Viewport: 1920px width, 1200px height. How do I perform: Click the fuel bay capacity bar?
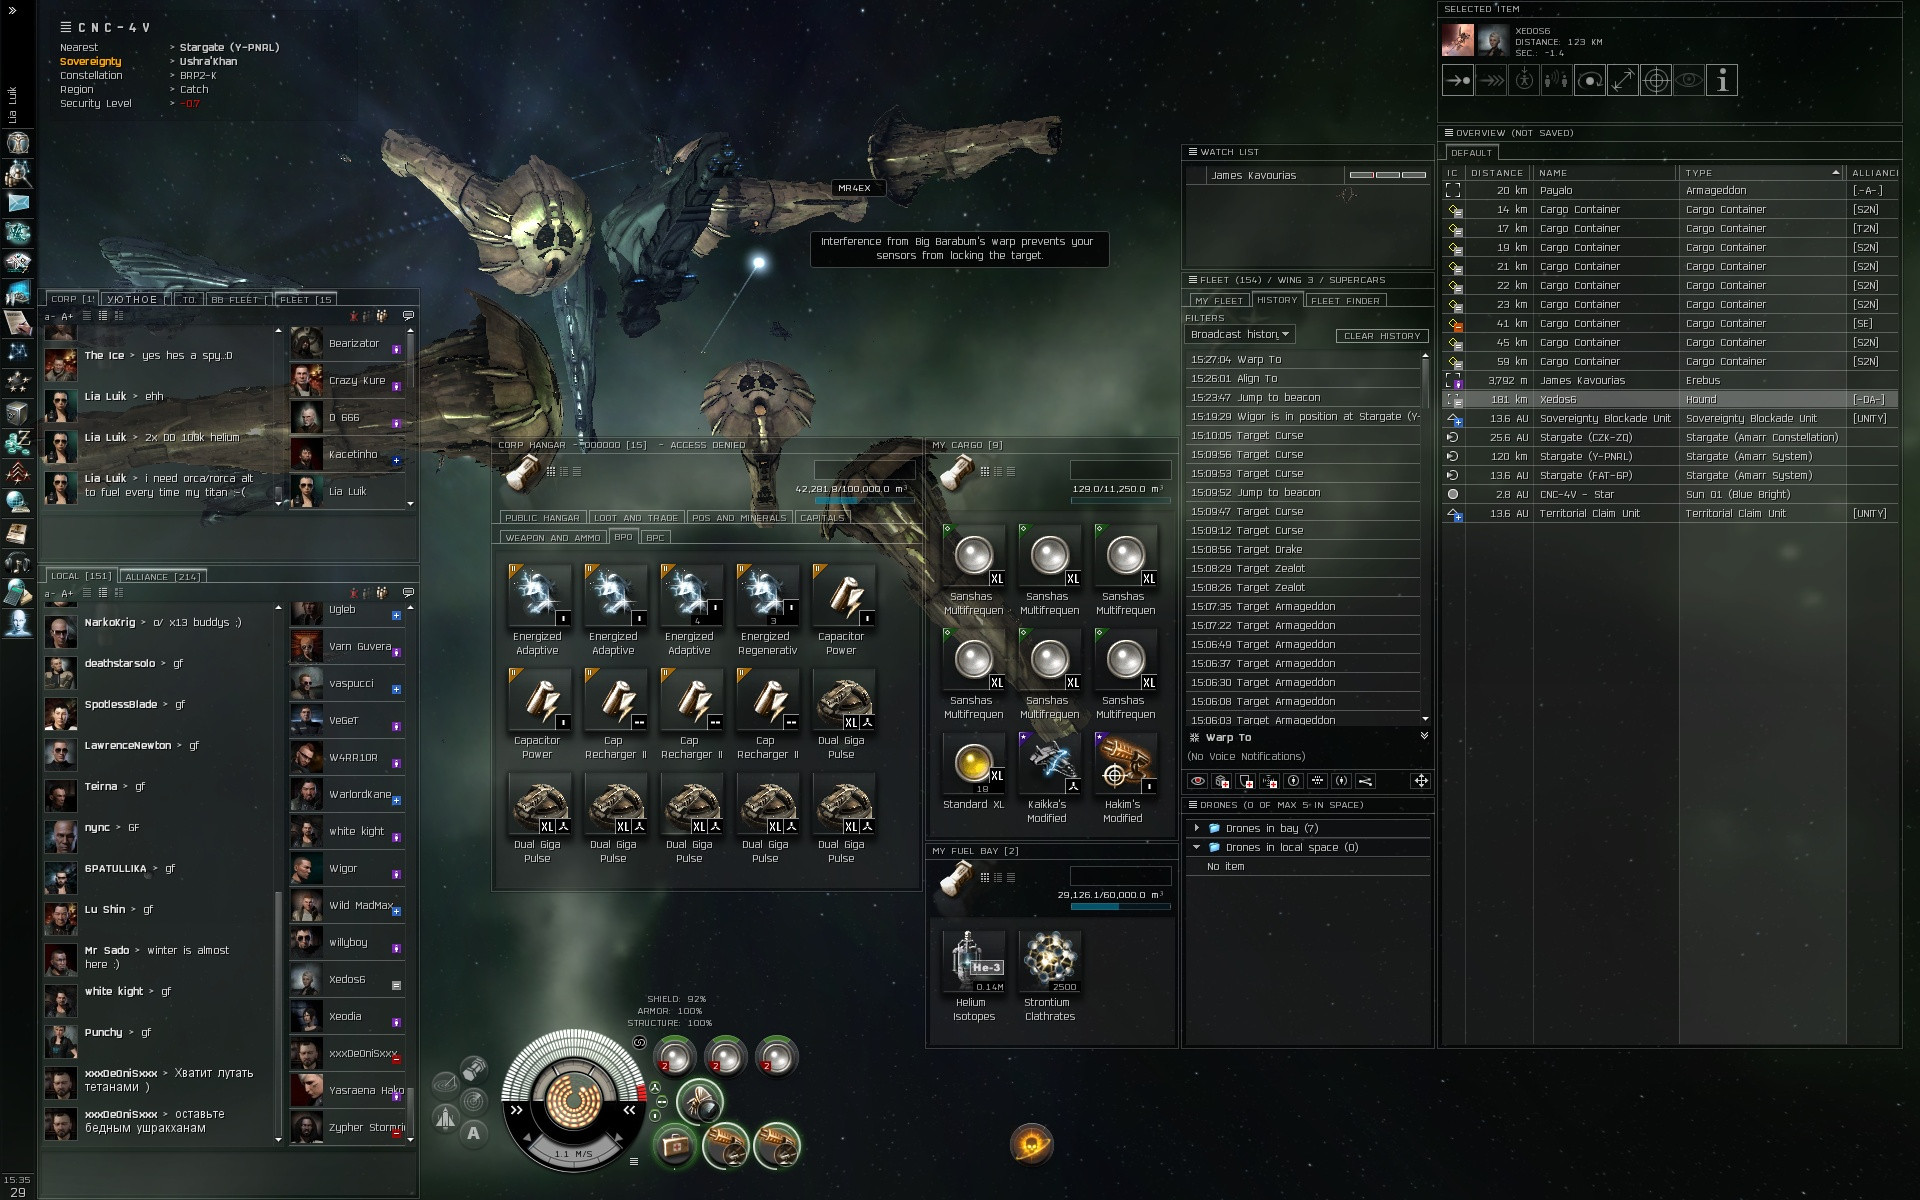click(1120, 906)
